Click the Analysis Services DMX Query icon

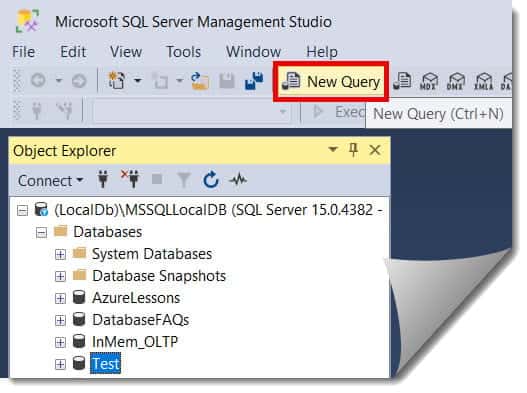pyautogui.click(x=456, y=81)
